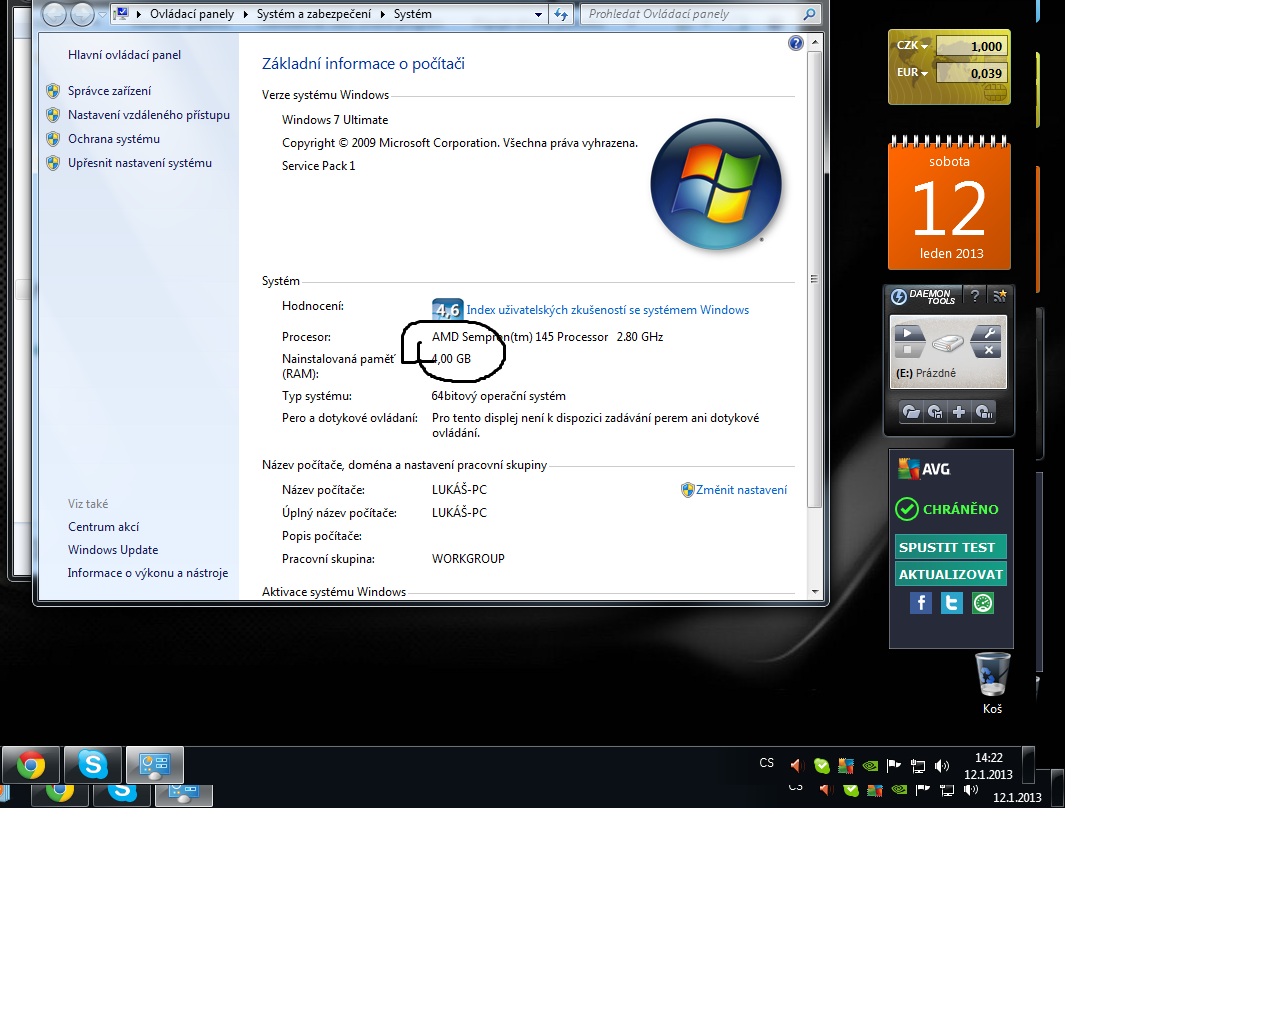Mount image with the DAEMON Tools play button
The height and width of the screenshot is (1024, 1280).
click(x=908, y=333)
